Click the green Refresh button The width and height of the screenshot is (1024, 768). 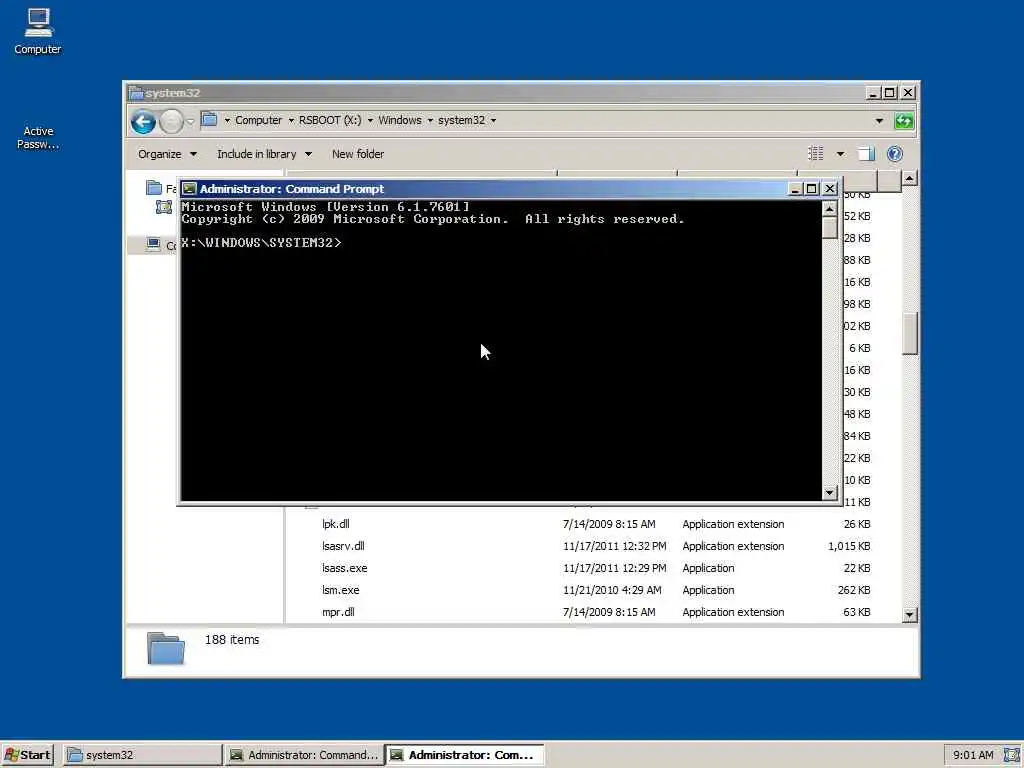pos(904,121)
